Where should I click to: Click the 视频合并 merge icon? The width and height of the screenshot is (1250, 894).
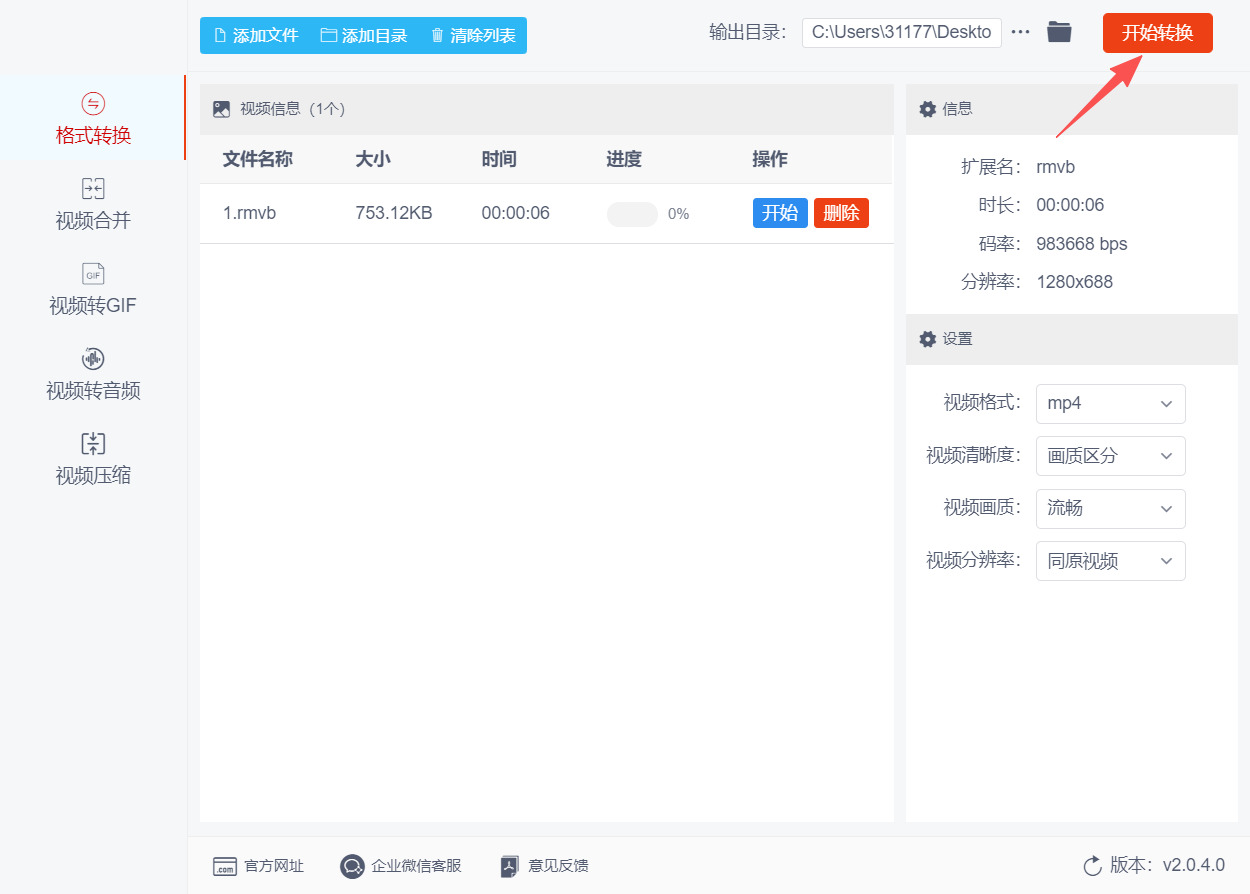click(x=93, y=189)
